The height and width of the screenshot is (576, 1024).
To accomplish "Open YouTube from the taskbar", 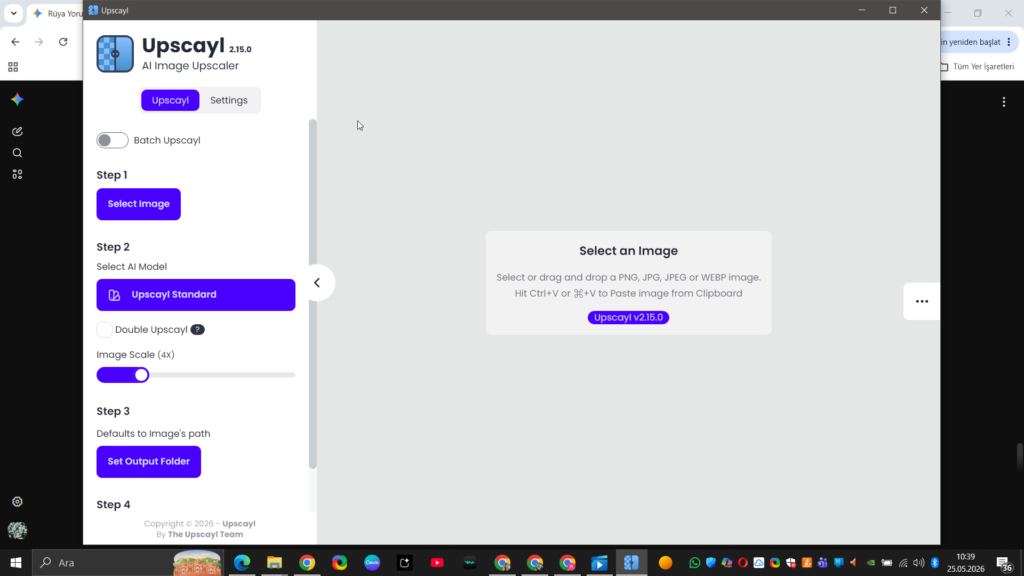I will [437, 562].
